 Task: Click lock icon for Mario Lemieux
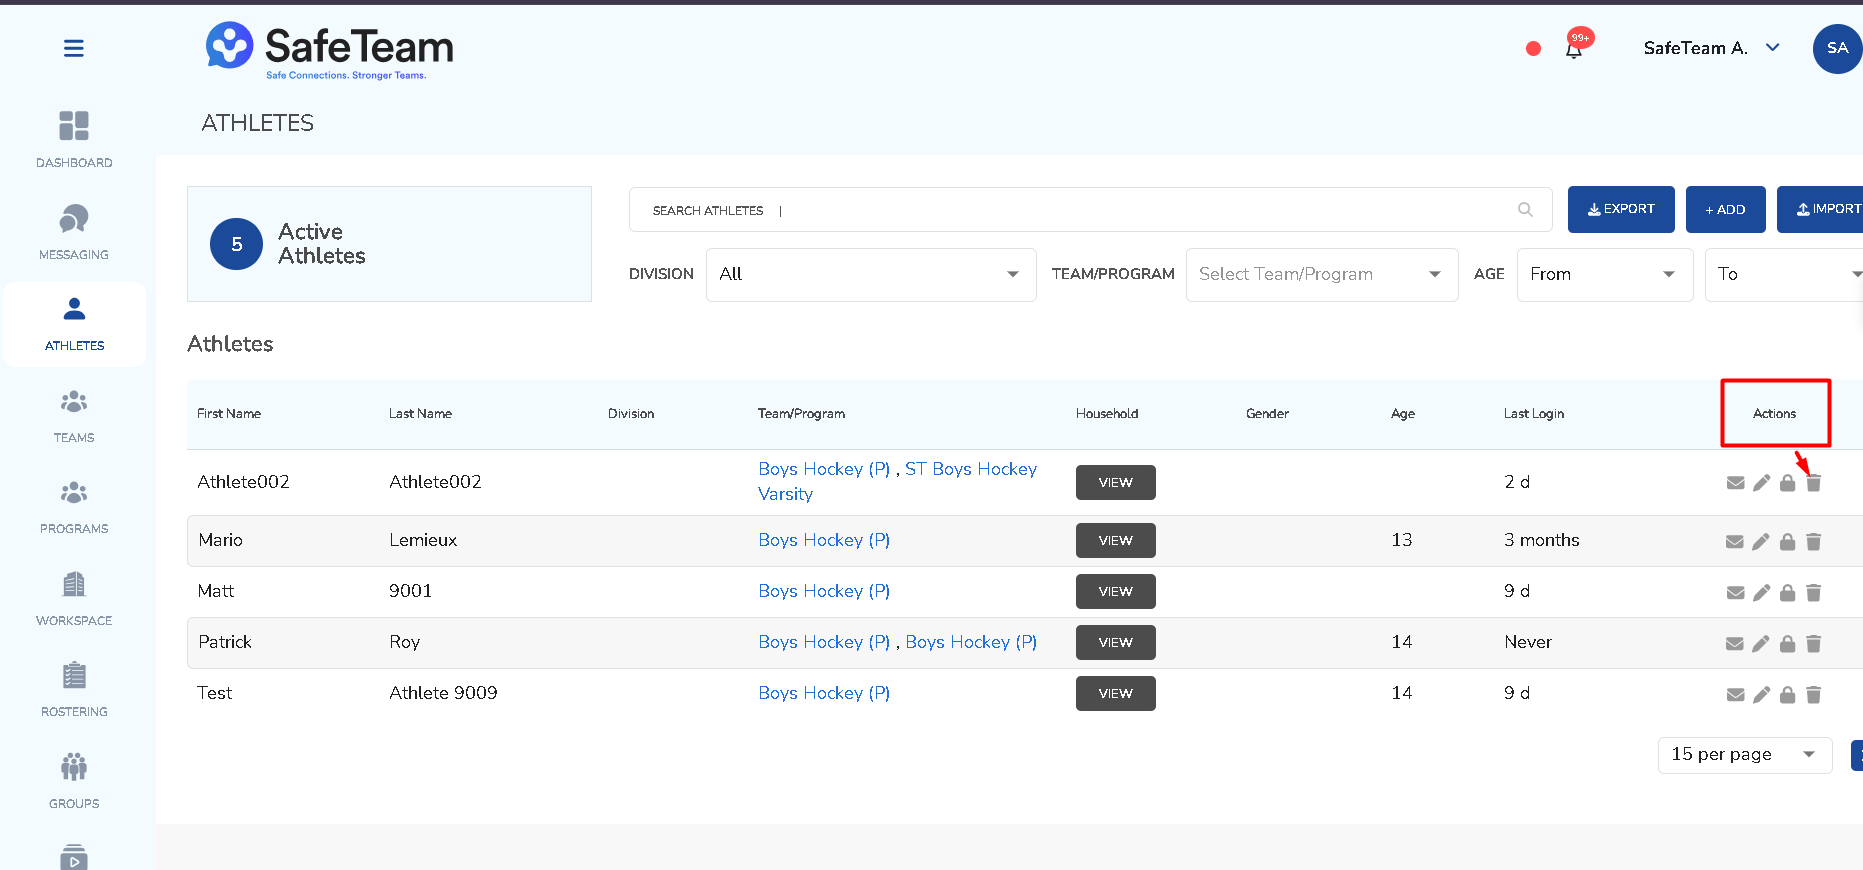1787,542
